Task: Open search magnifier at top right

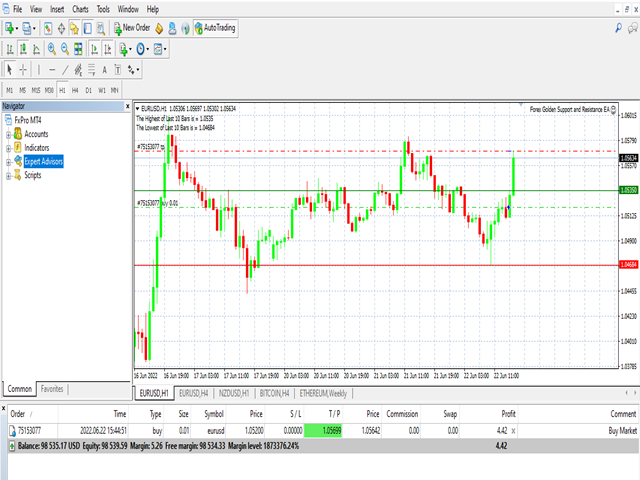Action: 618,28
